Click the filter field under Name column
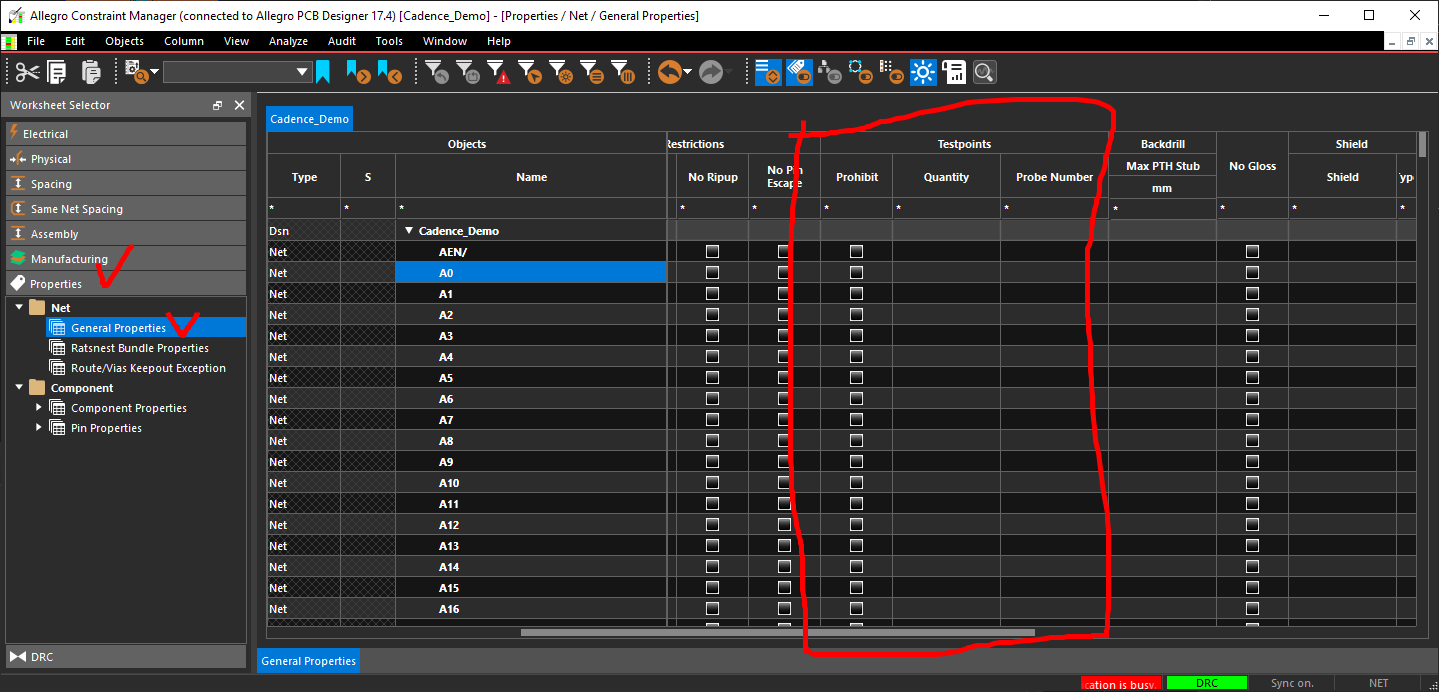Viewport: 1439px width, 692px height. (x=531, y=209)
